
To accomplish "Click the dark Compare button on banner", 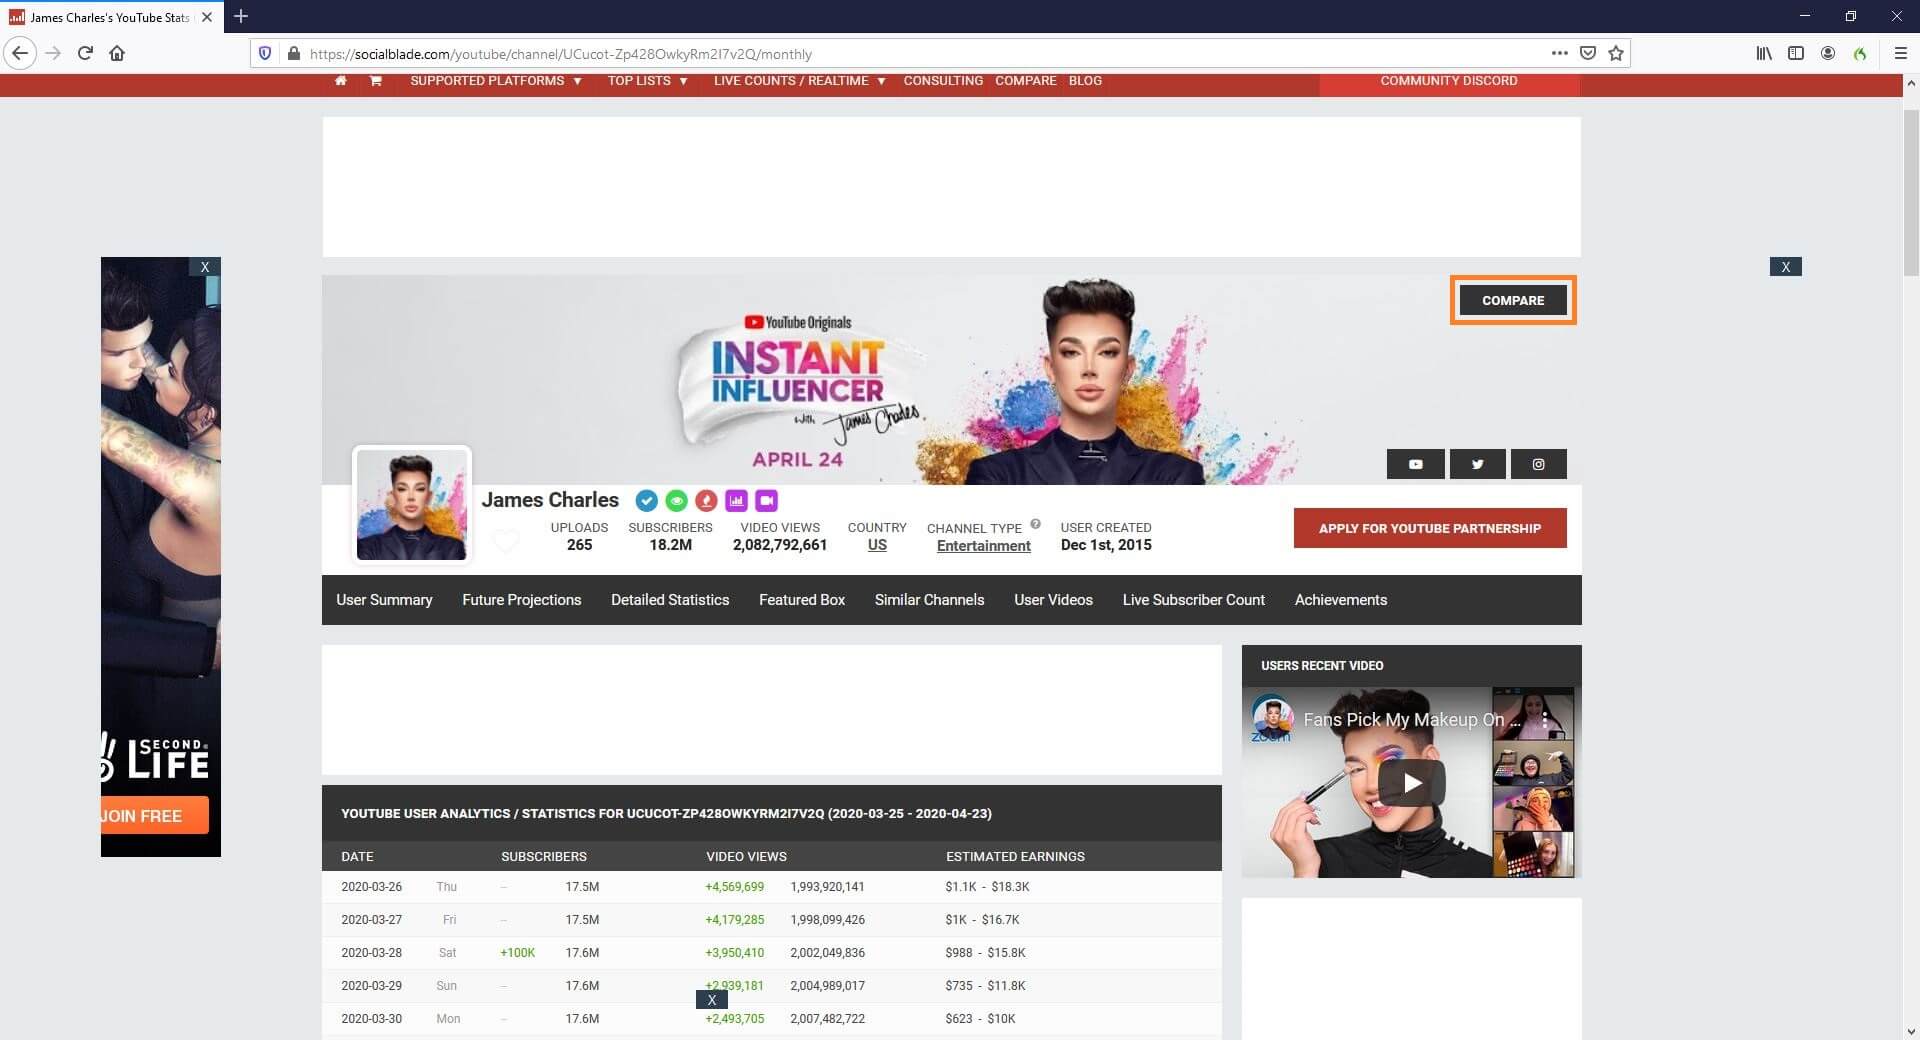I will pyautogui.click(x=1513, y=300).
